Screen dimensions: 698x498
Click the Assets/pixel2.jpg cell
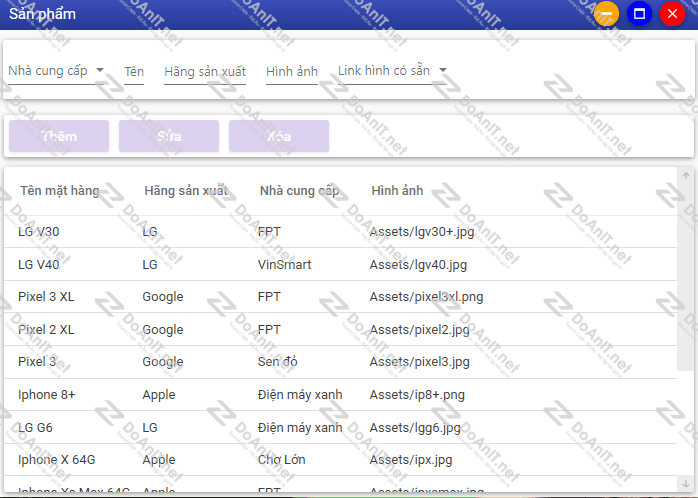coord(420,330)
